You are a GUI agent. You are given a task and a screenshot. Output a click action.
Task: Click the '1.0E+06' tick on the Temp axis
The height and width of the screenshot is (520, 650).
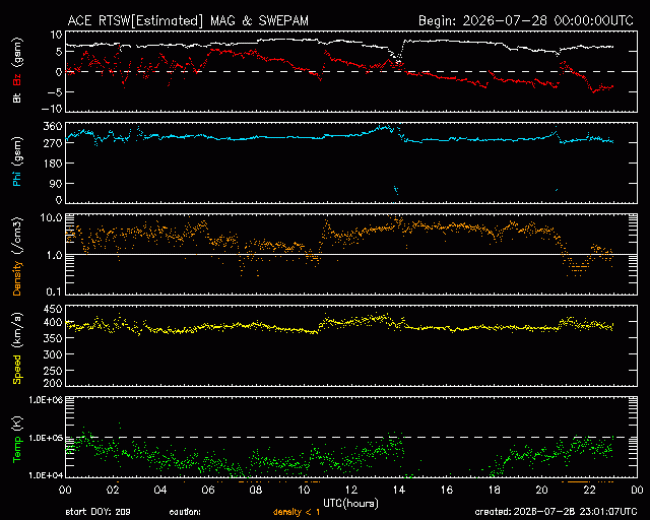click(x=46, y=400)
